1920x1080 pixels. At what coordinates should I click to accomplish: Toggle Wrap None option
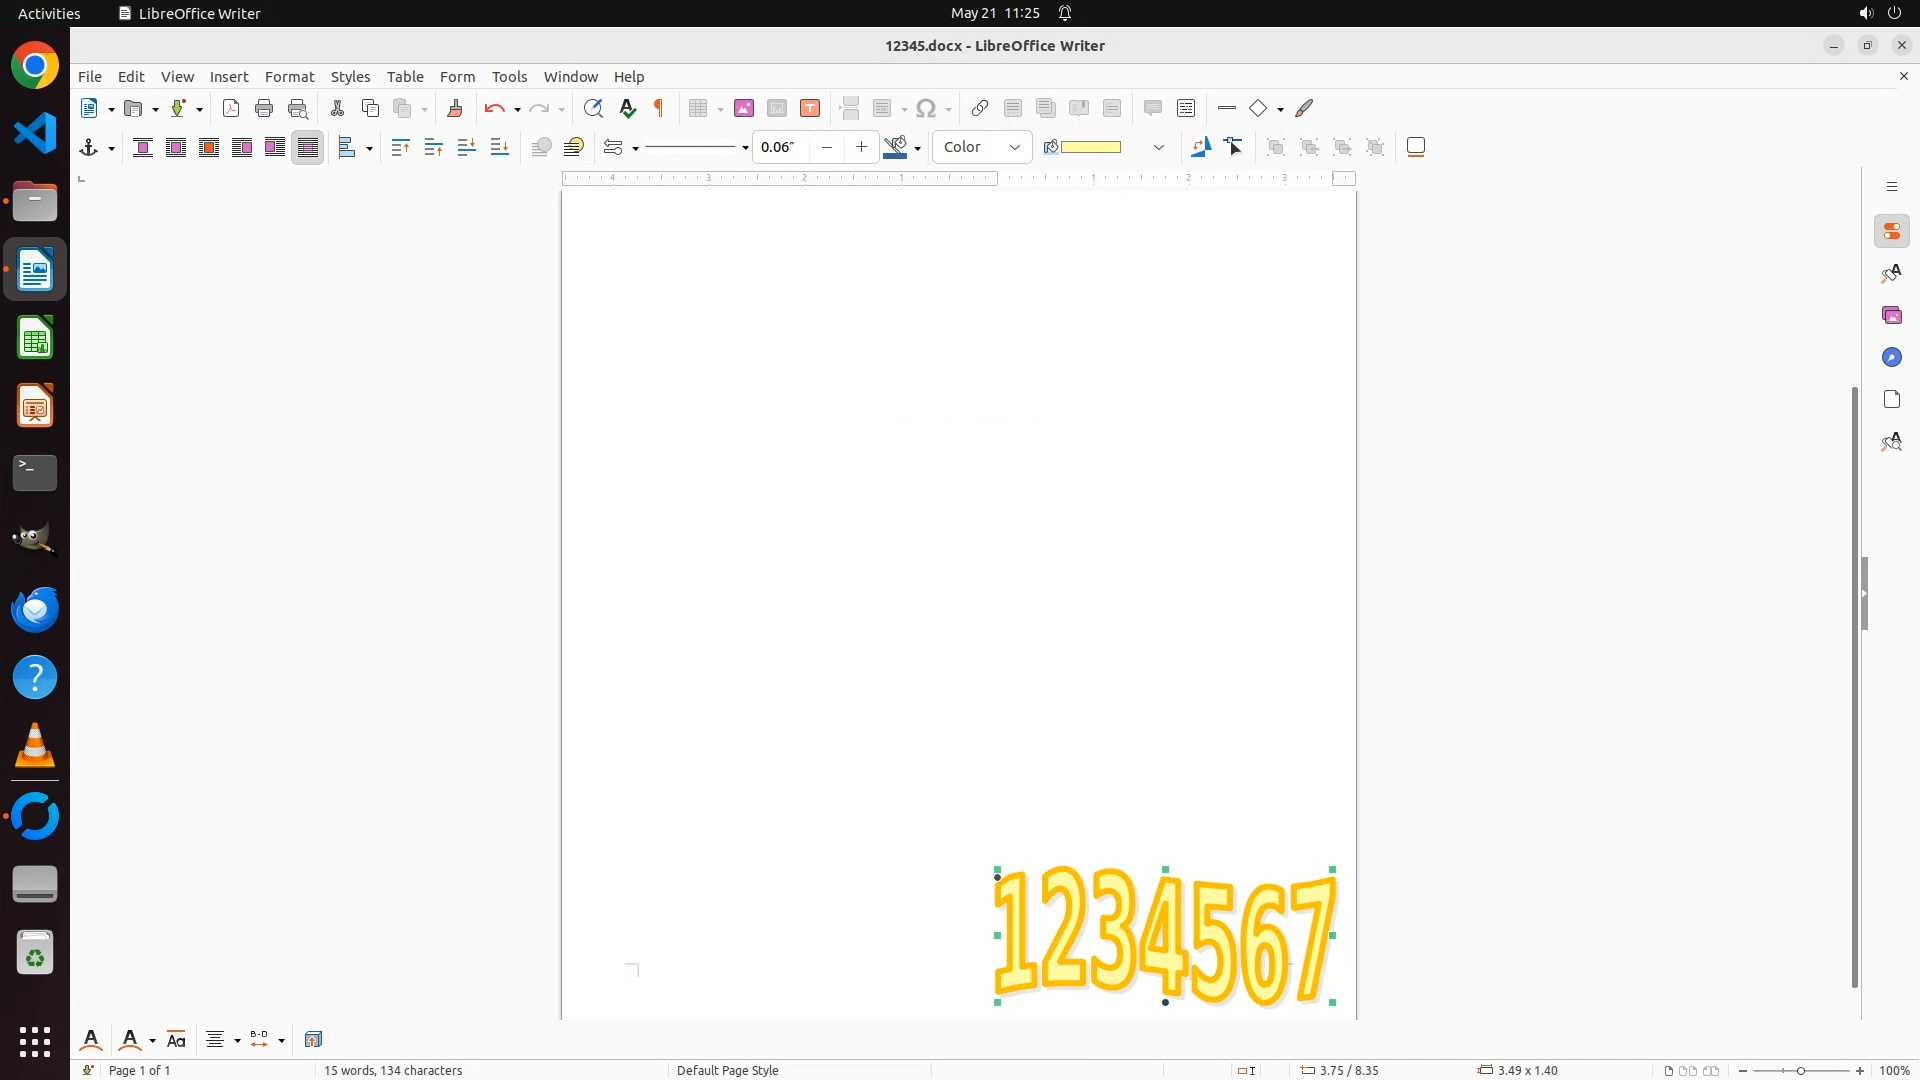[x=143, y=148]
